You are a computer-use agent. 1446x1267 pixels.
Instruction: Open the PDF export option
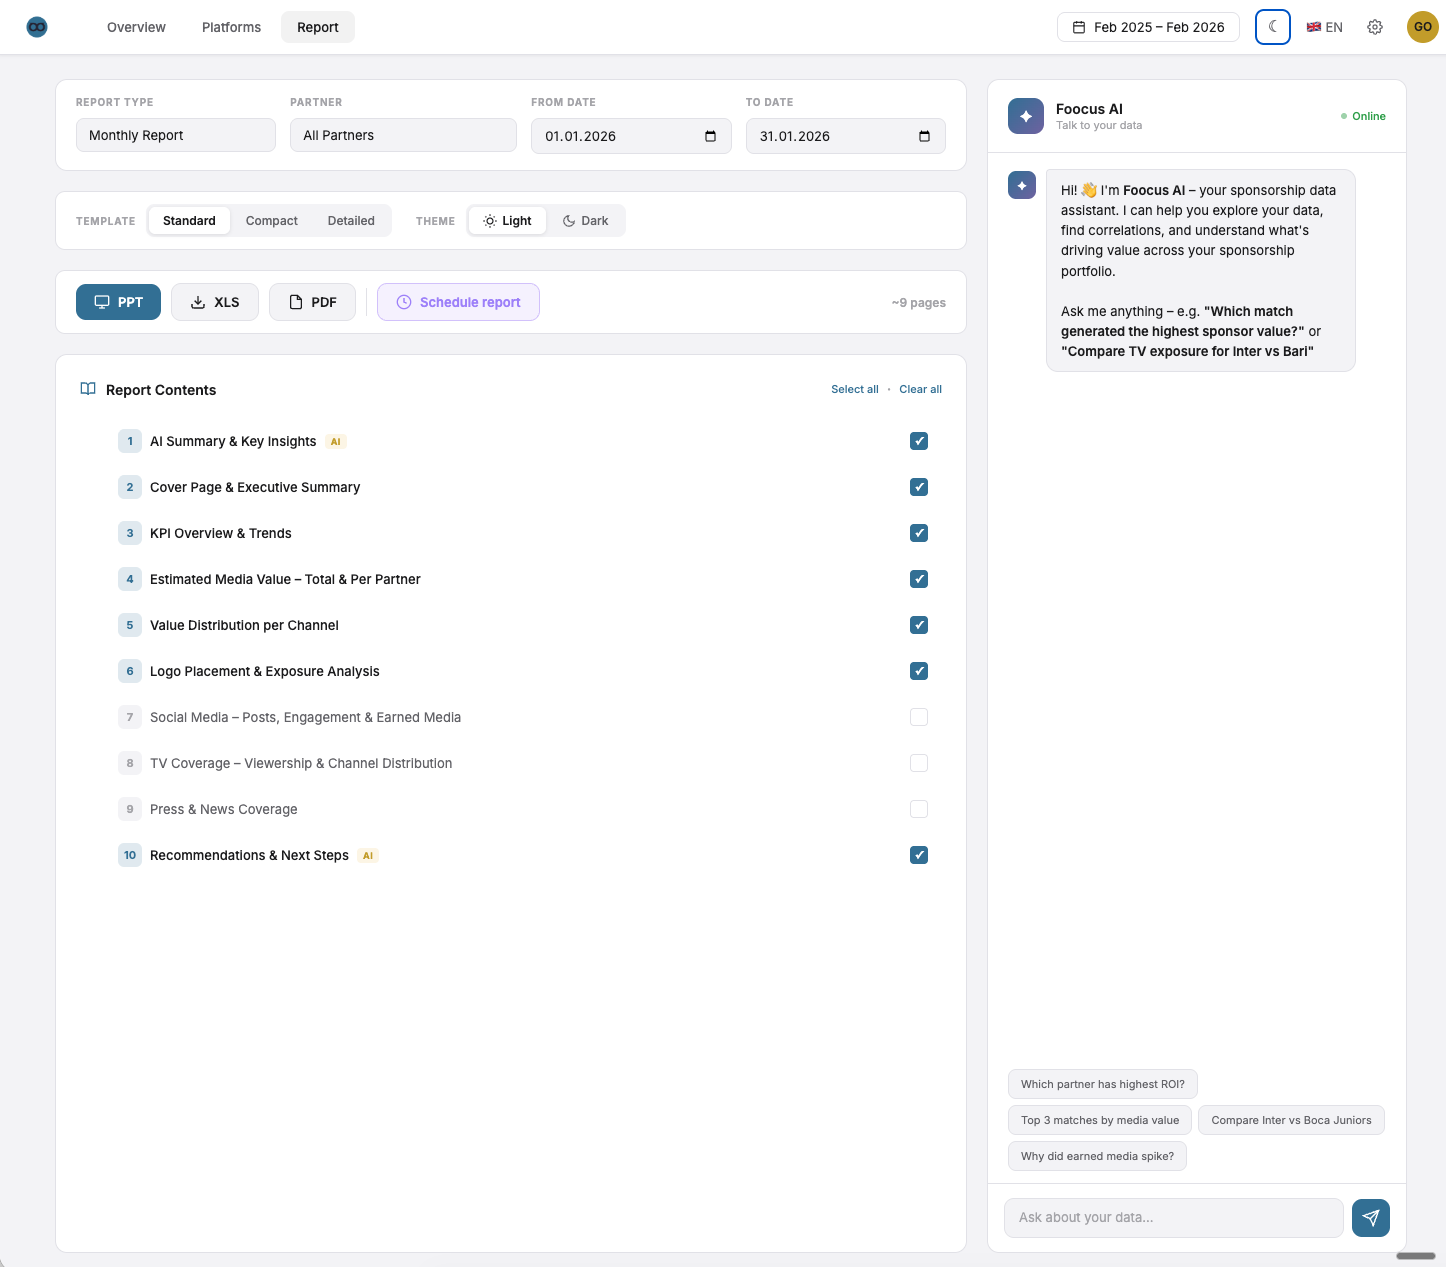[295, 301]
